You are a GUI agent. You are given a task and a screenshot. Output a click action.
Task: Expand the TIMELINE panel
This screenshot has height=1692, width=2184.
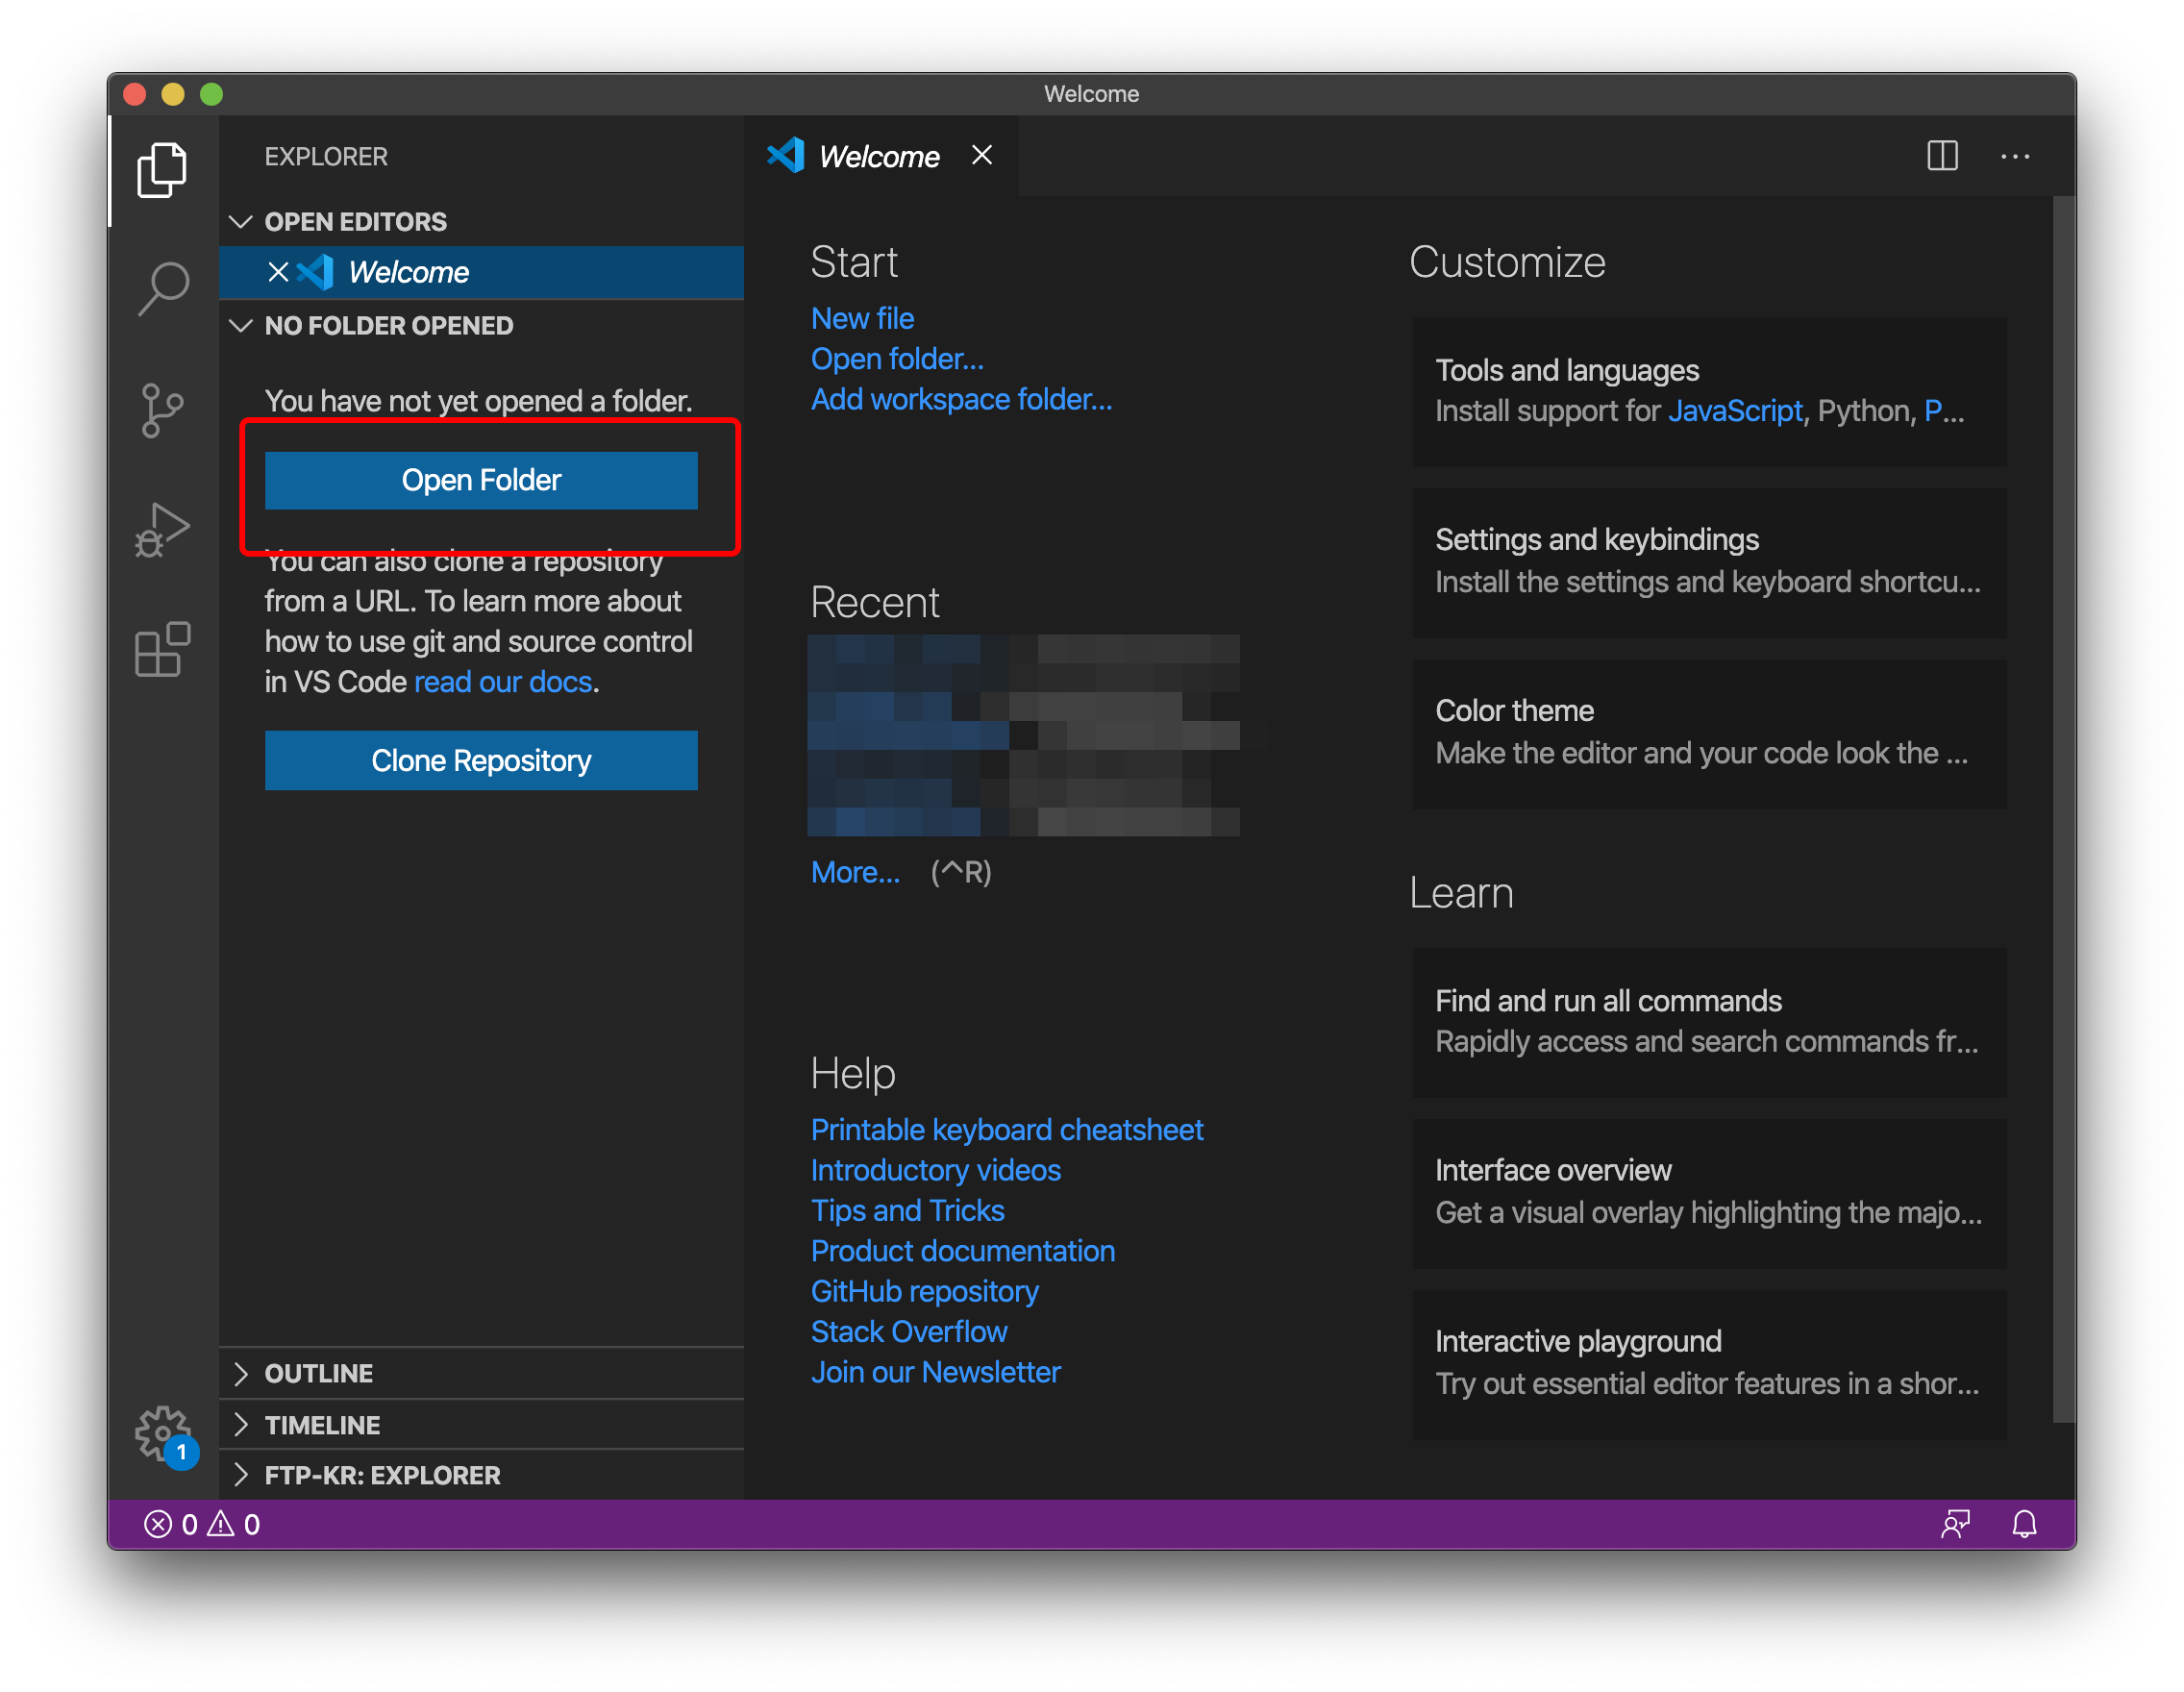[x=322, y=1425]
